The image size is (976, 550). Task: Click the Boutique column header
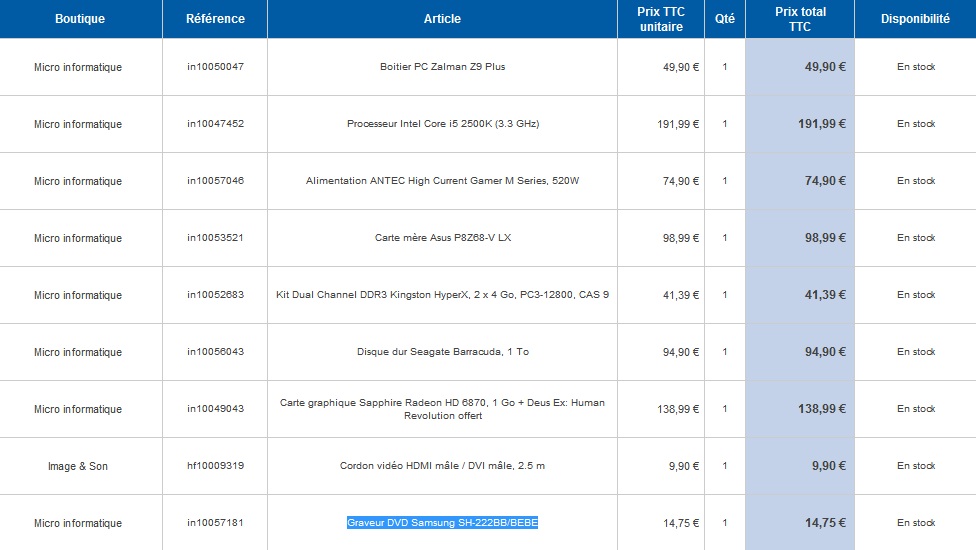click(x=80, y=19)
